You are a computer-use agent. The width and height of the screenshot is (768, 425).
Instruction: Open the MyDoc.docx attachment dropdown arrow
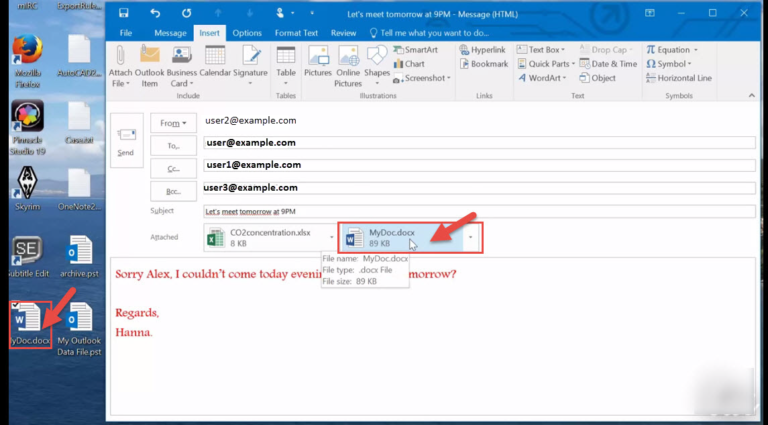coord(470,237)
